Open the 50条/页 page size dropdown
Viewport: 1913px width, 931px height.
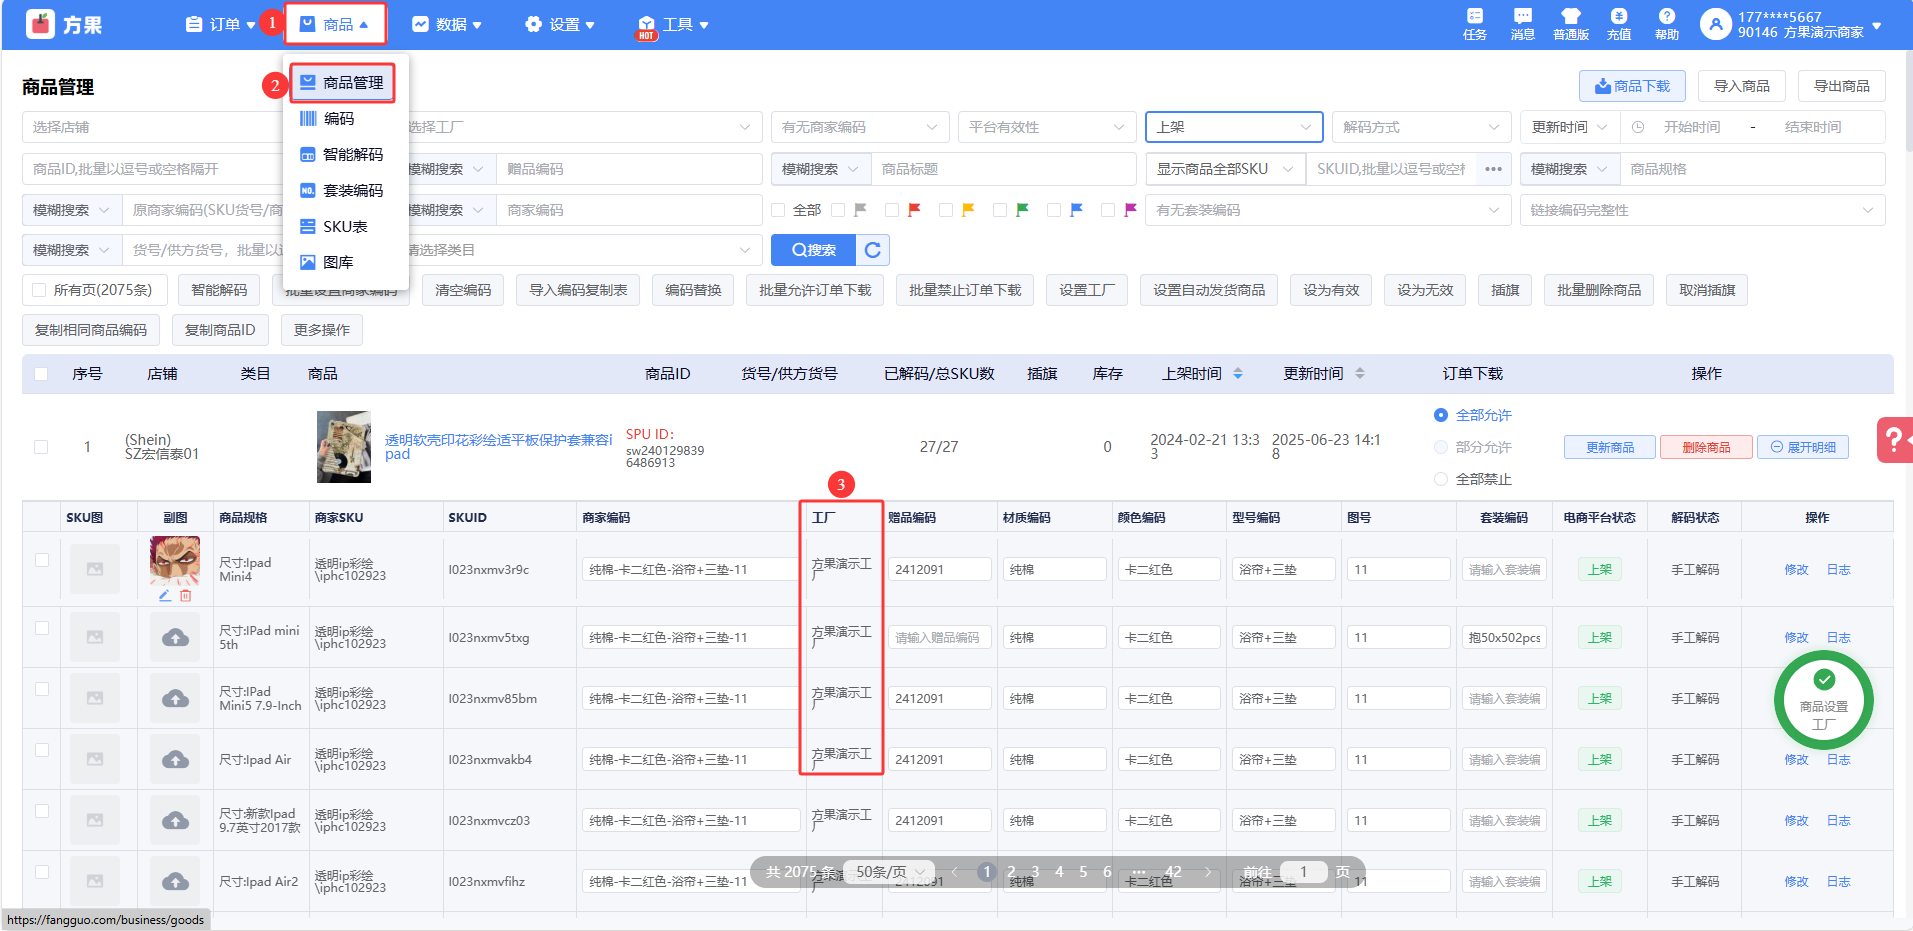[x=889, y=872]
